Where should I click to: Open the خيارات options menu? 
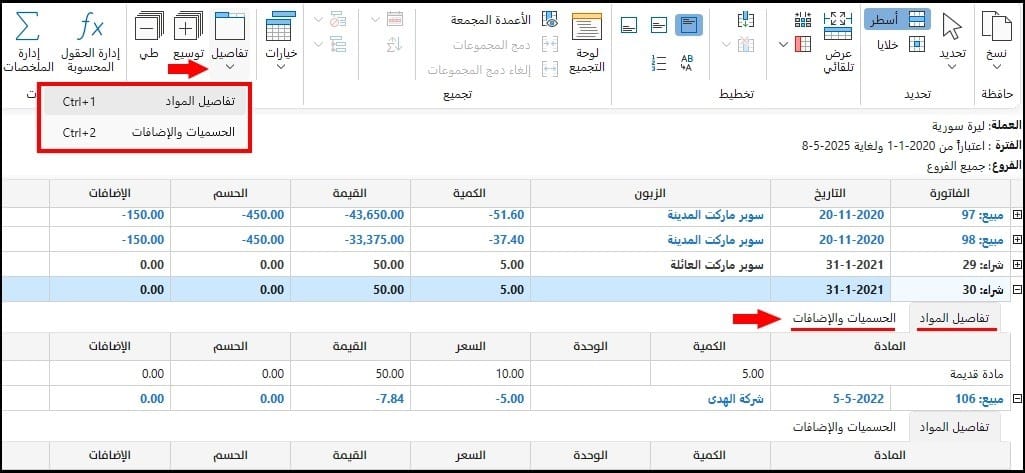point(281,41)
